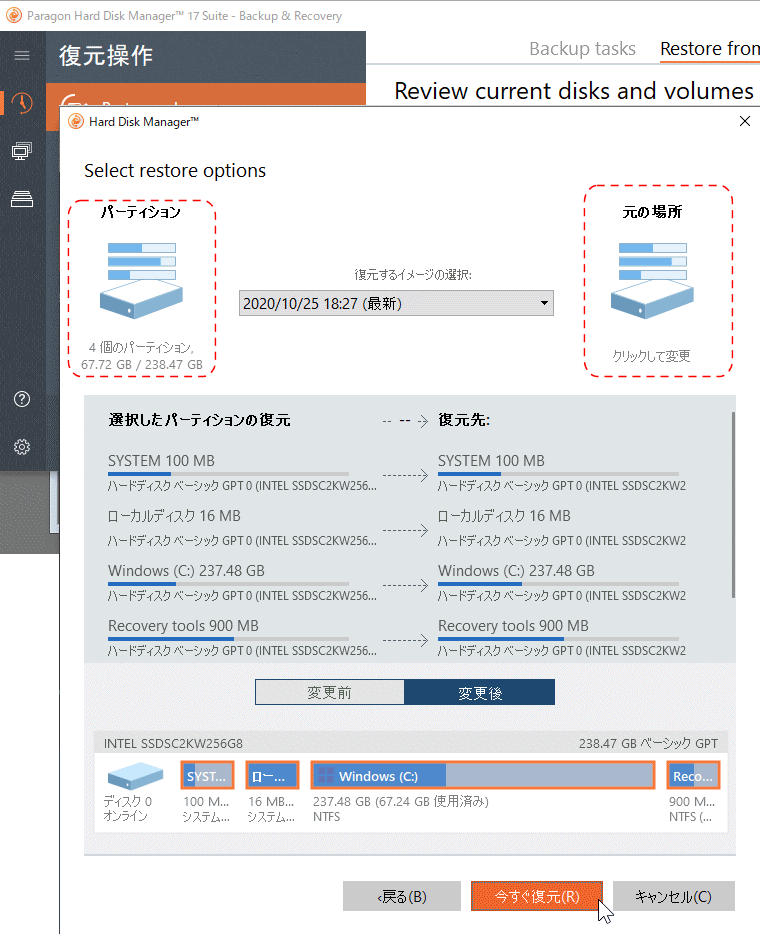
Task: Click the 今すぐ復元(R) button
Action: 537,896
